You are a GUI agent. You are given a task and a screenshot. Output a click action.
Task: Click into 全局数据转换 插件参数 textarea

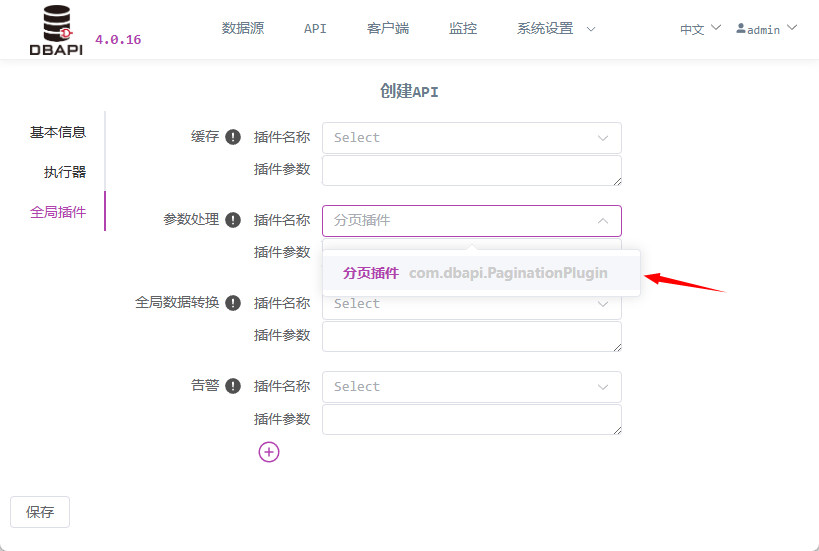472,336
